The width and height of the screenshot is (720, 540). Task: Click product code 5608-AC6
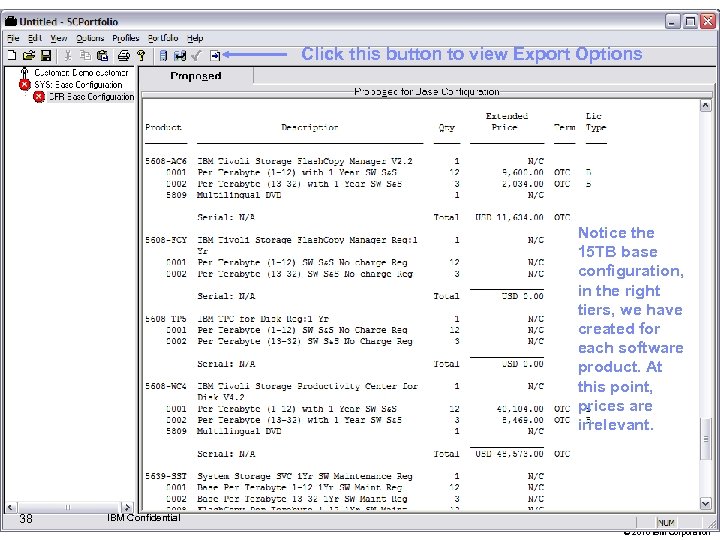tap(166, 161)
